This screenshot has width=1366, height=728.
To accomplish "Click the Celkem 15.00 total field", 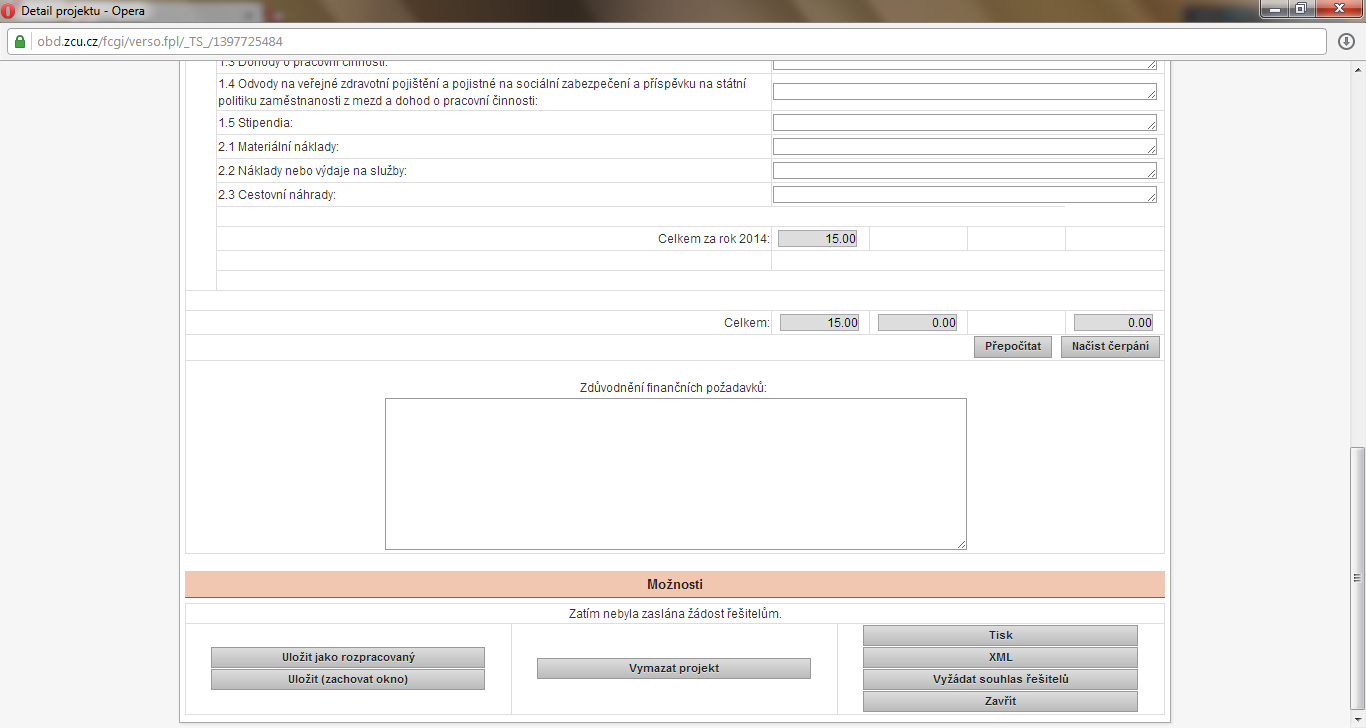I will (820, 323).
